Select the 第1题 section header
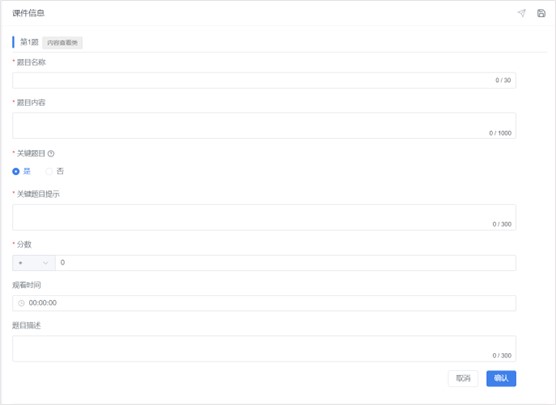The image size is (556, 405). tap(29, 42)
